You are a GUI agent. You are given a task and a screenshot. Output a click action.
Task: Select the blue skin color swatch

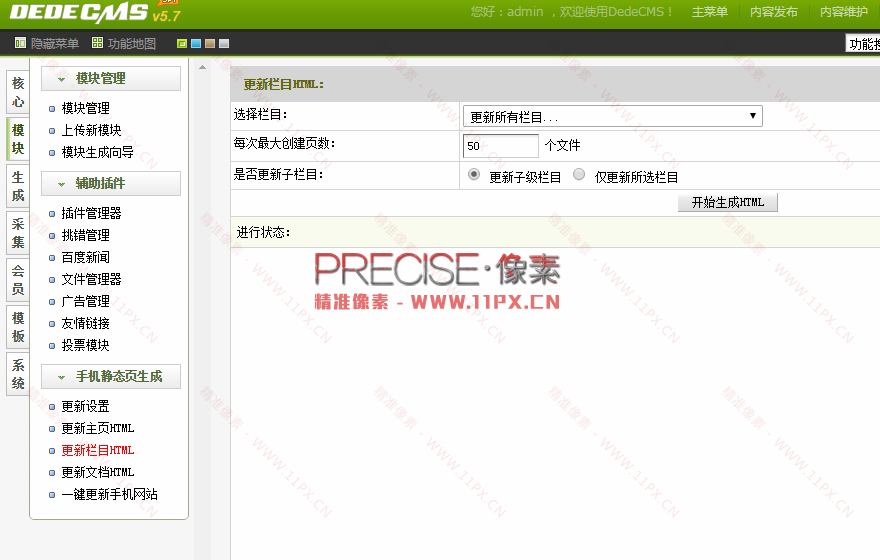(x=196, y=44)
